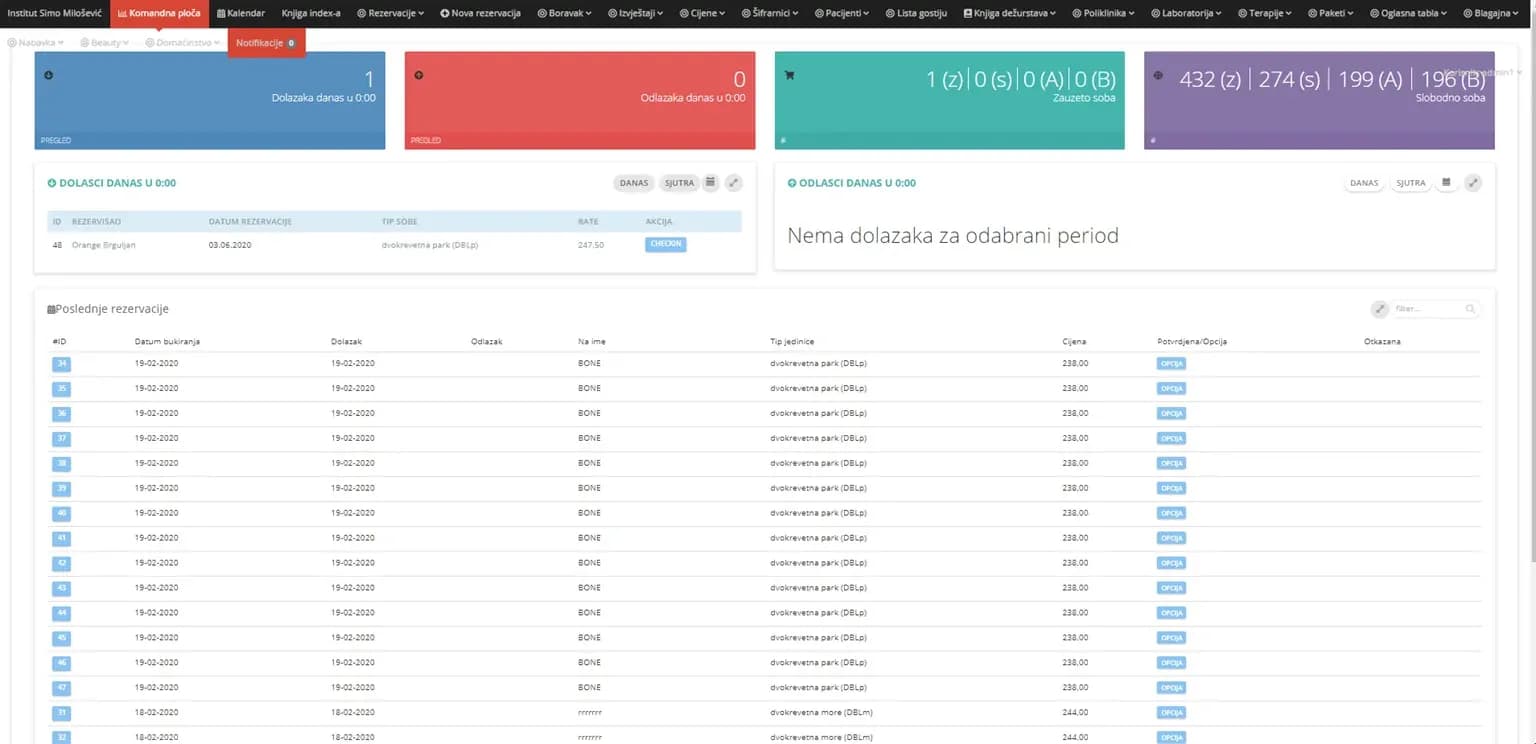The width and height of the screenshot is (1536, 744).
Task: Click the search magnifier icon in the filter box
Action: click(x=1470, y=309)
